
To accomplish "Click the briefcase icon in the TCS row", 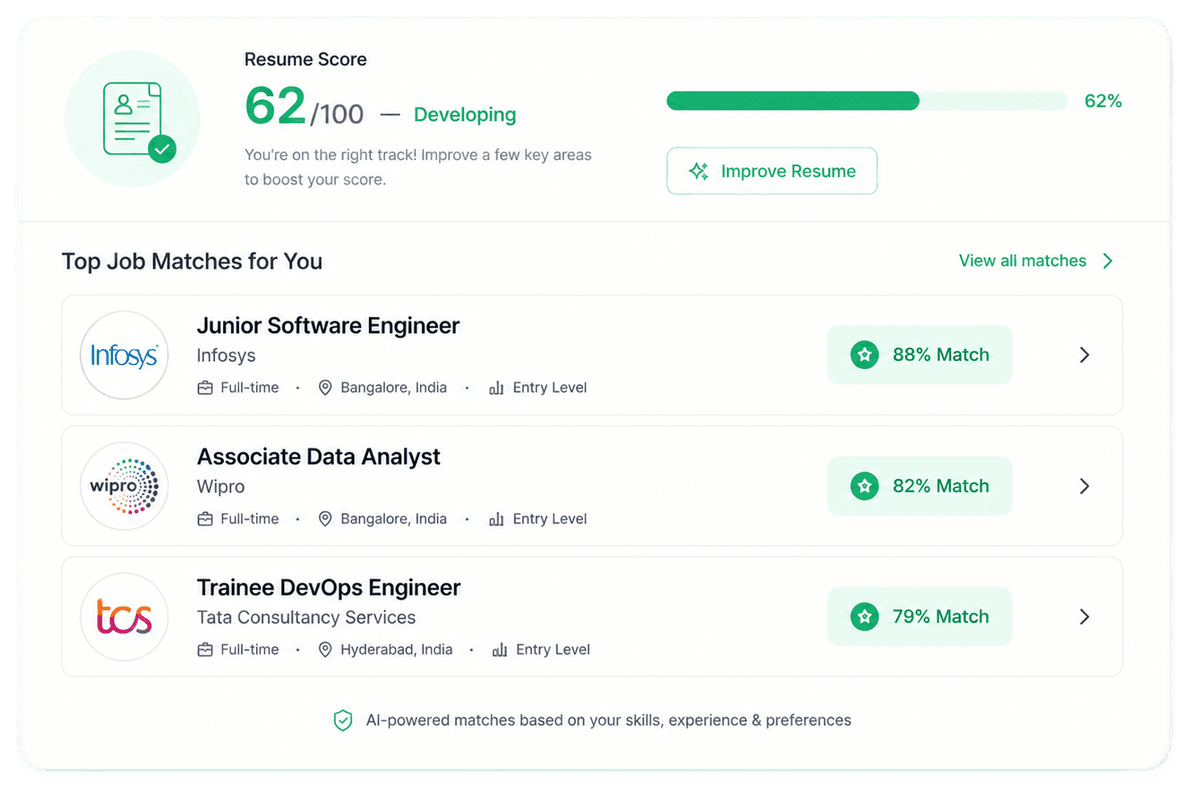I will click(205, 650).
